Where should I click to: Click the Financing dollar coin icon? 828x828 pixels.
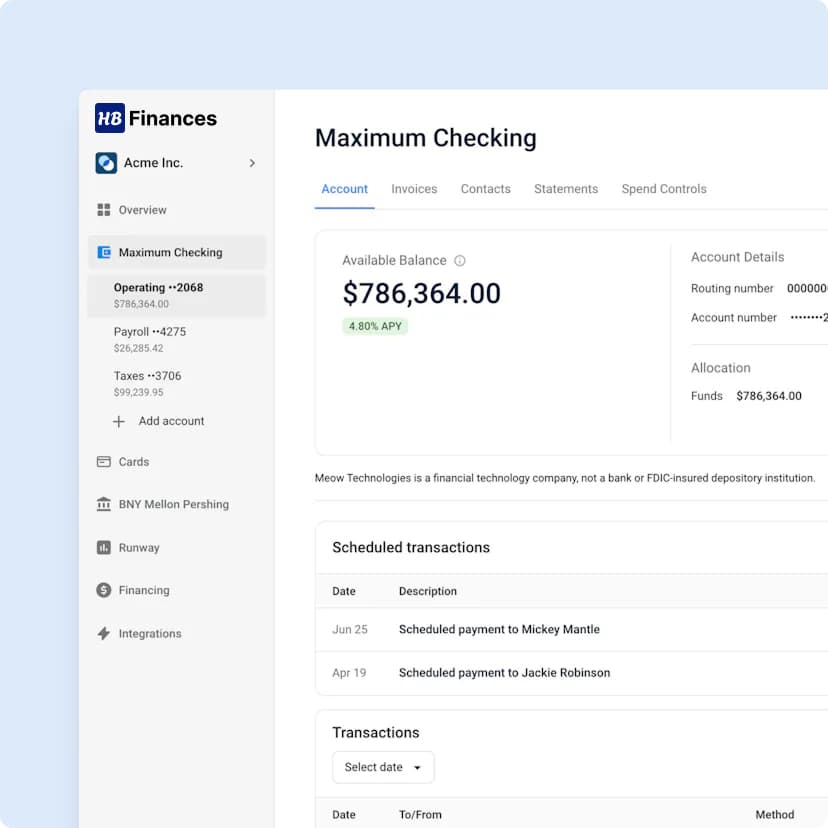click(x=104, y=590)
